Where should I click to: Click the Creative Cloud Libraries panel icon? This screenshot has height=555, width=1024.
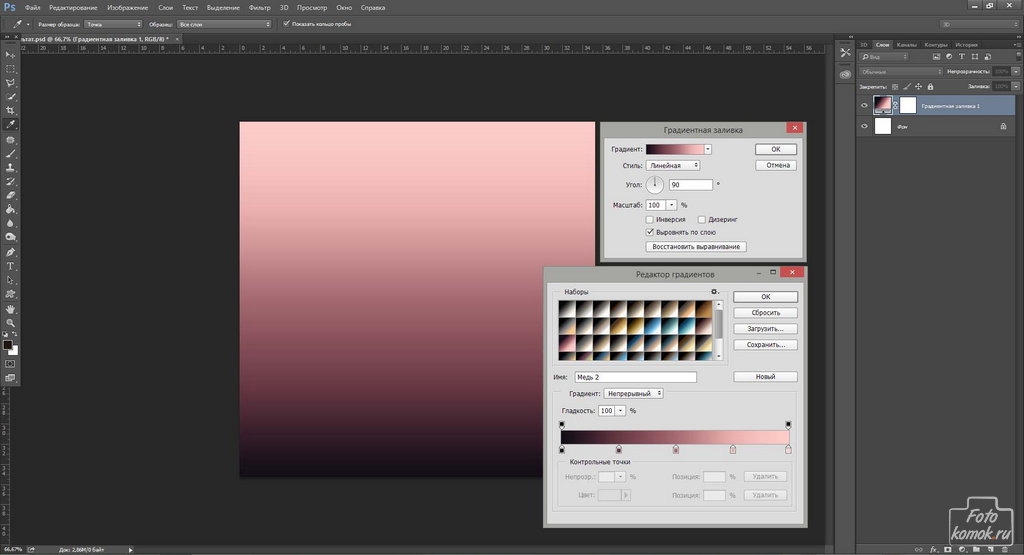(845, 74)
